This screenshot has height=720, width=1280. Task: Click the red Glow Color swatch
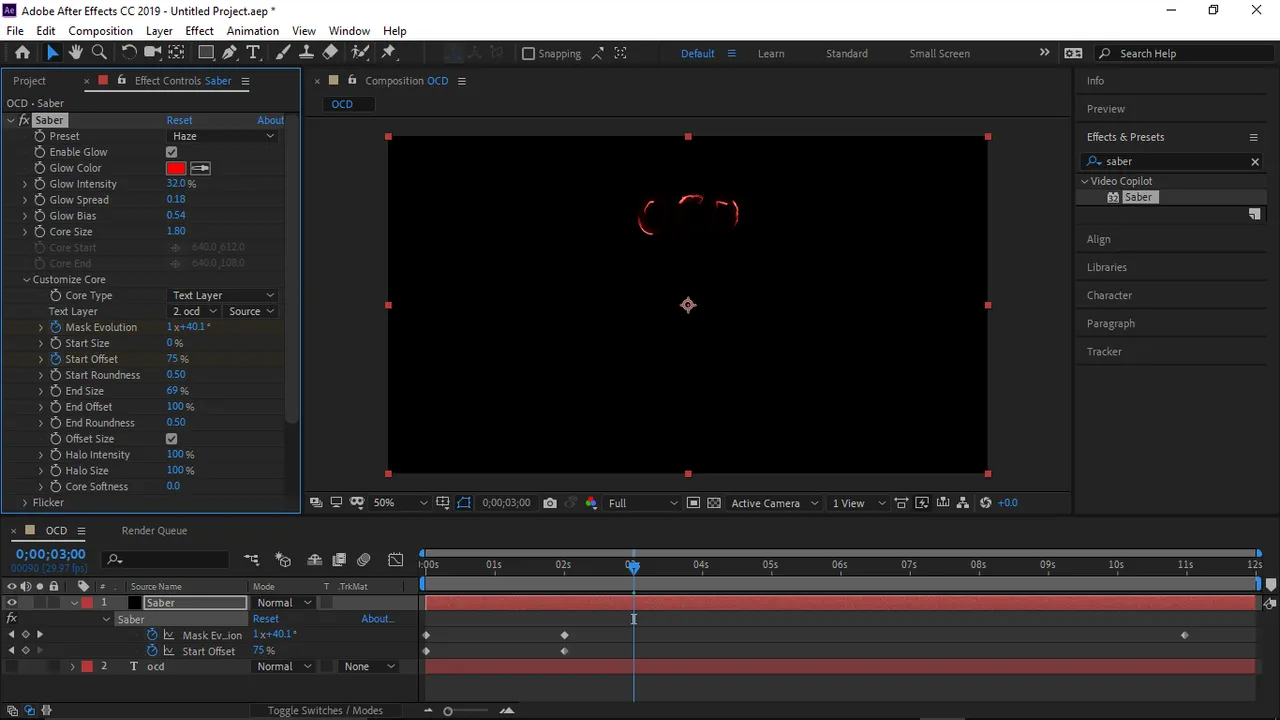coord(176,168)
